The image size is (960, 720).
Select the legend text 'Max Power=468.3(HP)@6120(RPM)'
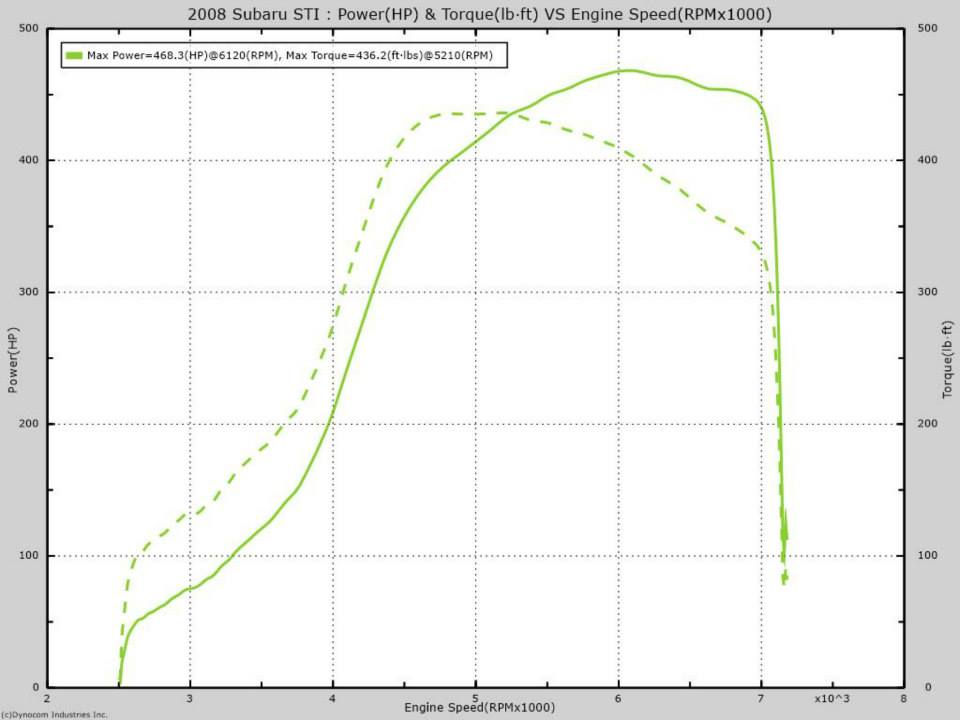pyautogui.click(x=183, y=56)
